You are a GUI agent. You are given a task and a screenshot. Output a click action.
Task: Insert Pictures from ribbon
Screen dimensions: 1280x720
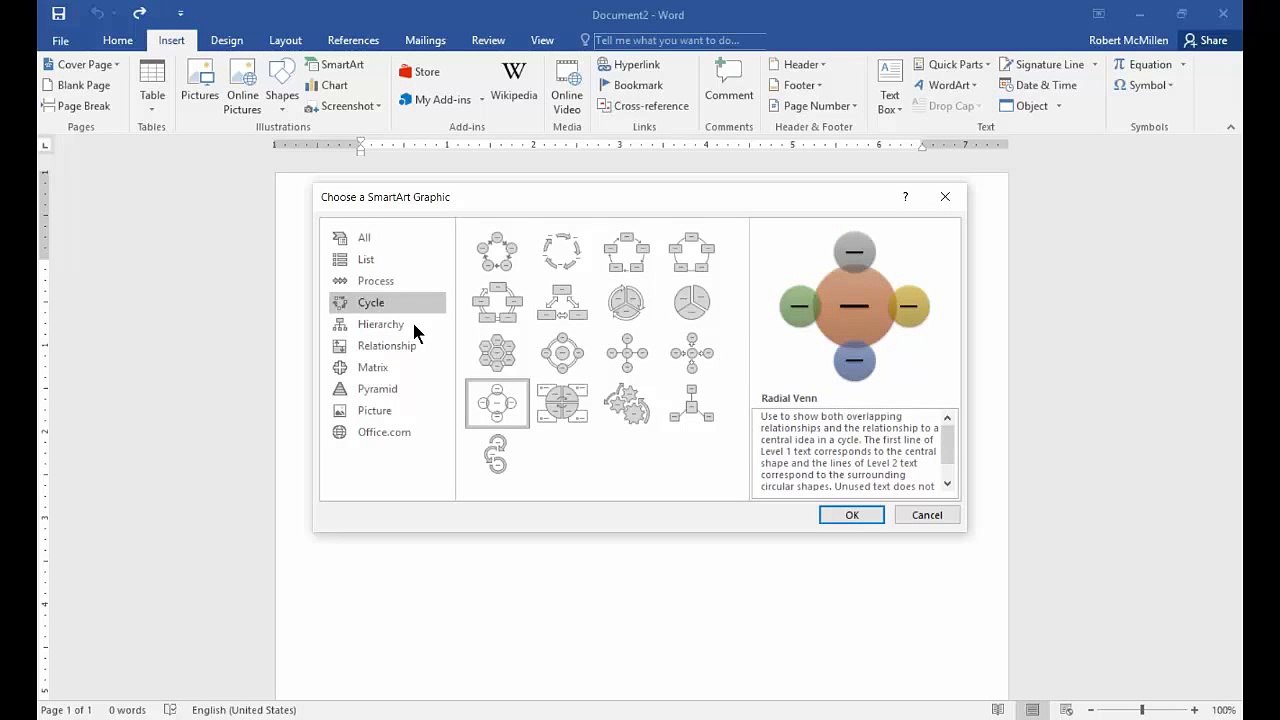click(199, 82)
